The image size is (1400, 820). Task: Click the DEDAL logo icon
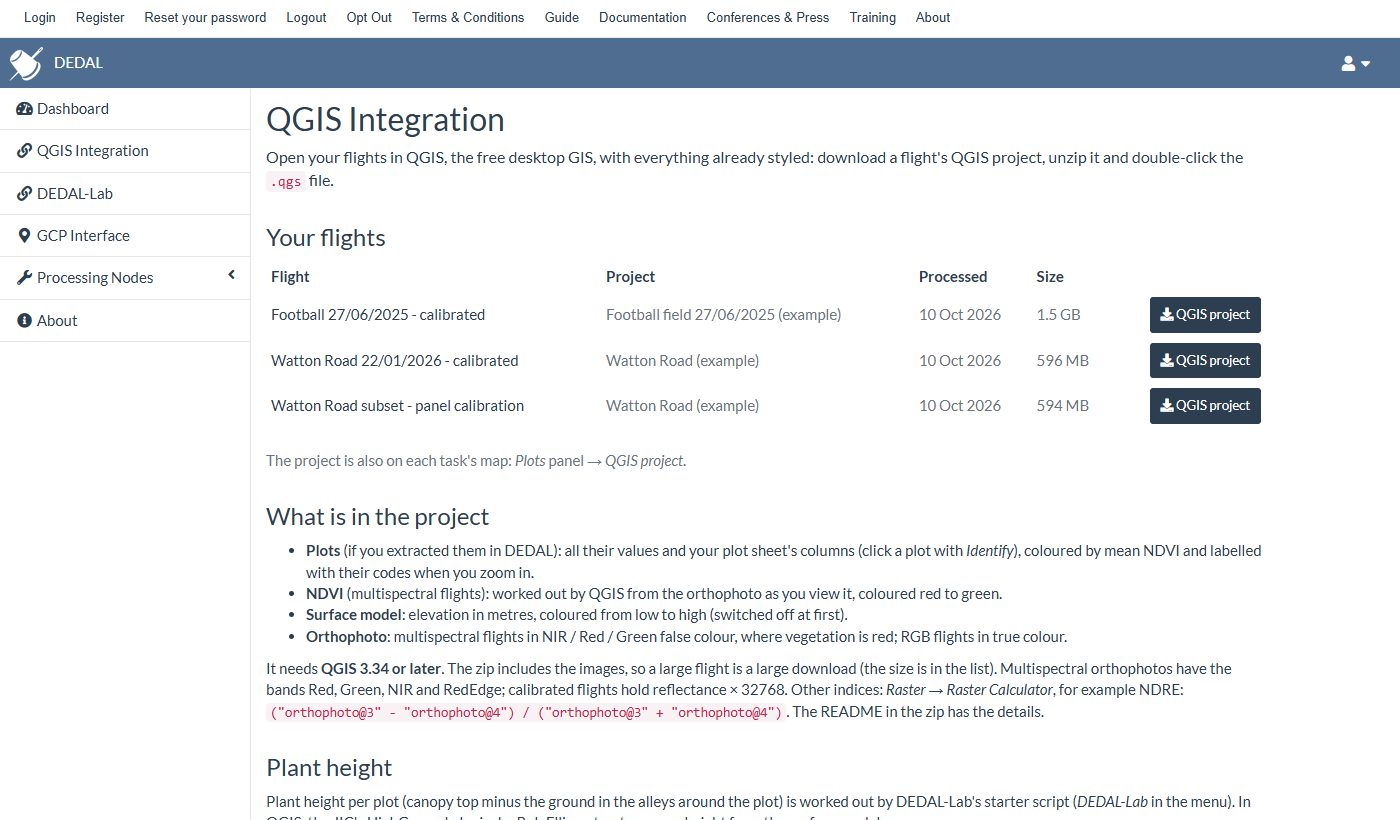tap(26, 63)
